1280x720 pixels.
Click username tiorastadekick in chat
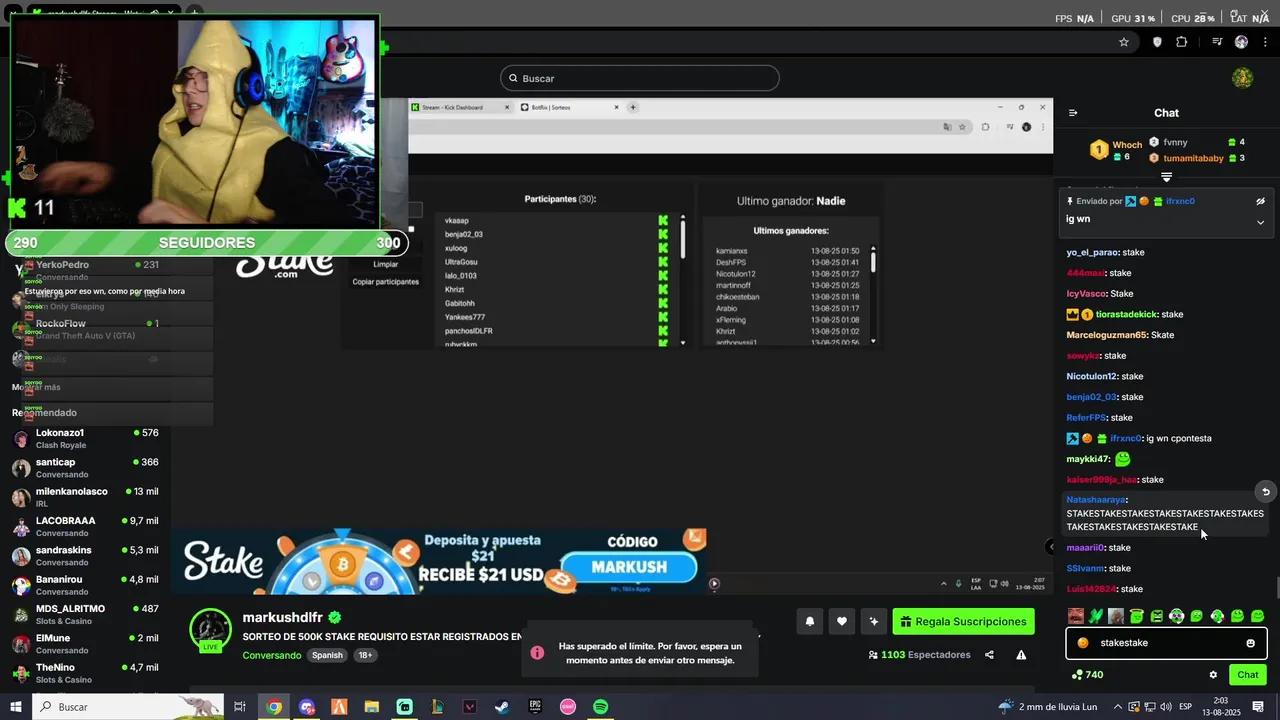pos(1125,314)
